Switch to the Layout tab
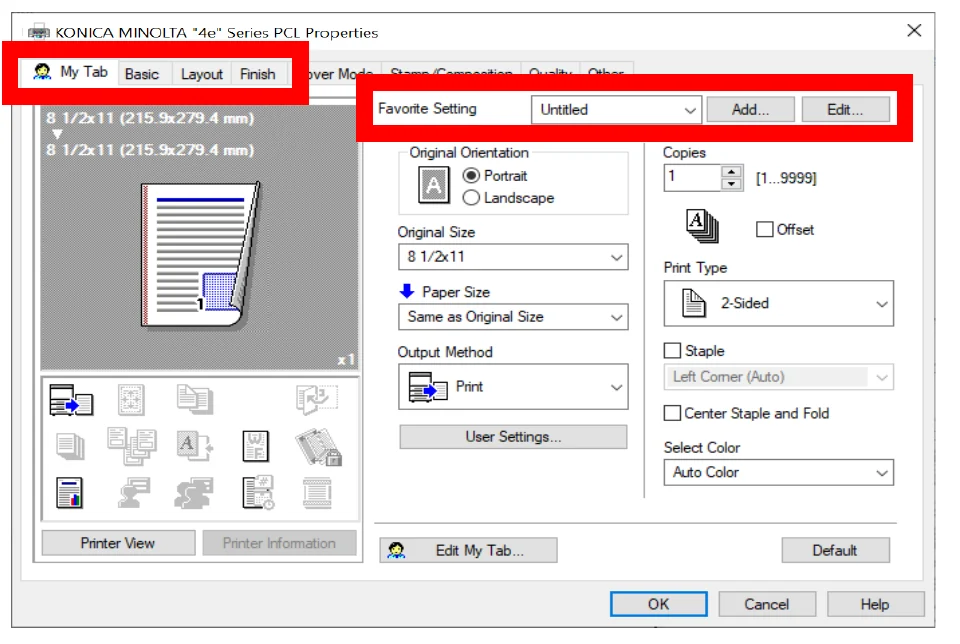This screenshot has height=644, width=960. pyautogui.click(x=201, y=74)
